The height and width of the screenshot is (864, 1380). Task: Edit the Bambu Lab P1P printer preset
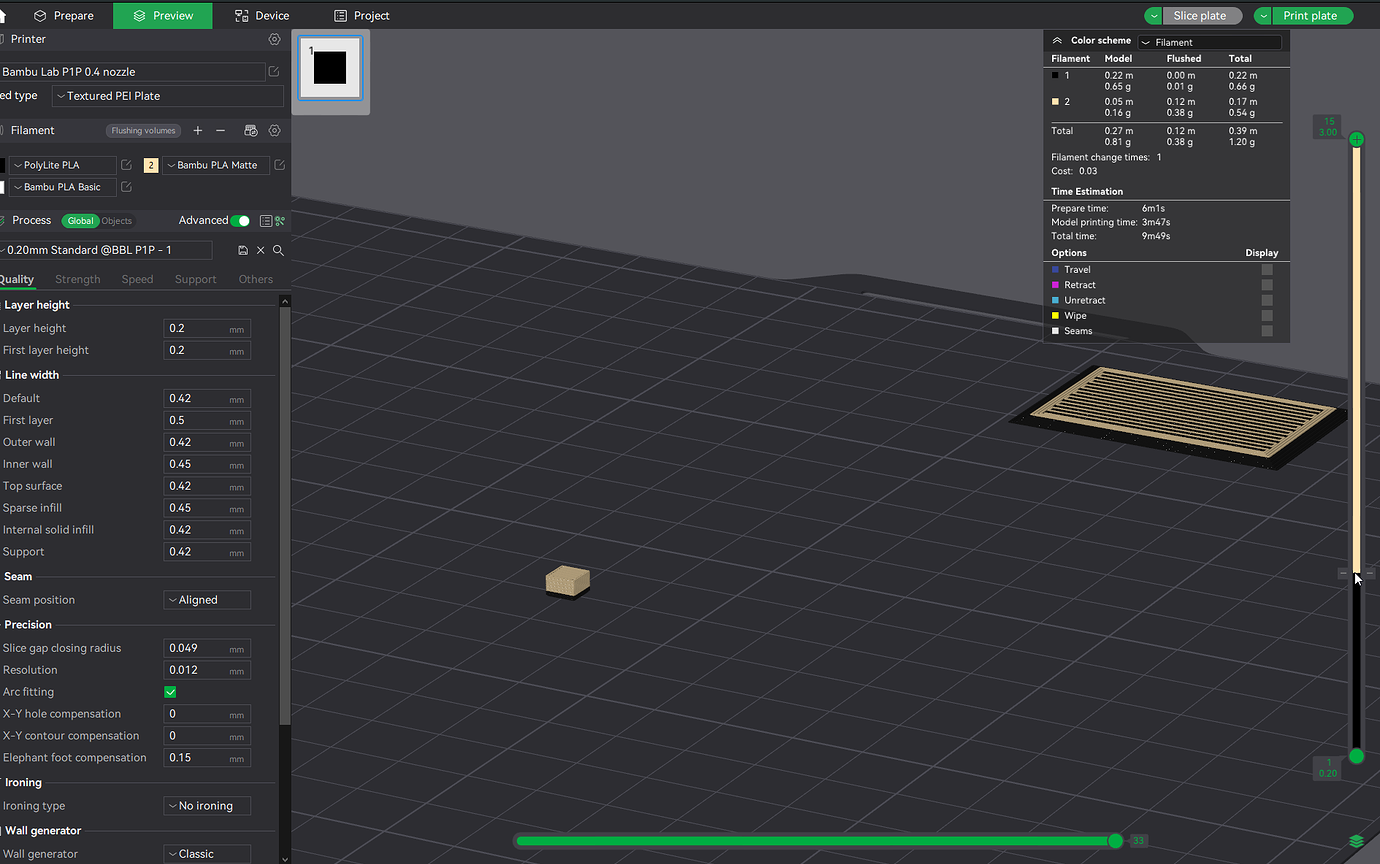point(274,72)
